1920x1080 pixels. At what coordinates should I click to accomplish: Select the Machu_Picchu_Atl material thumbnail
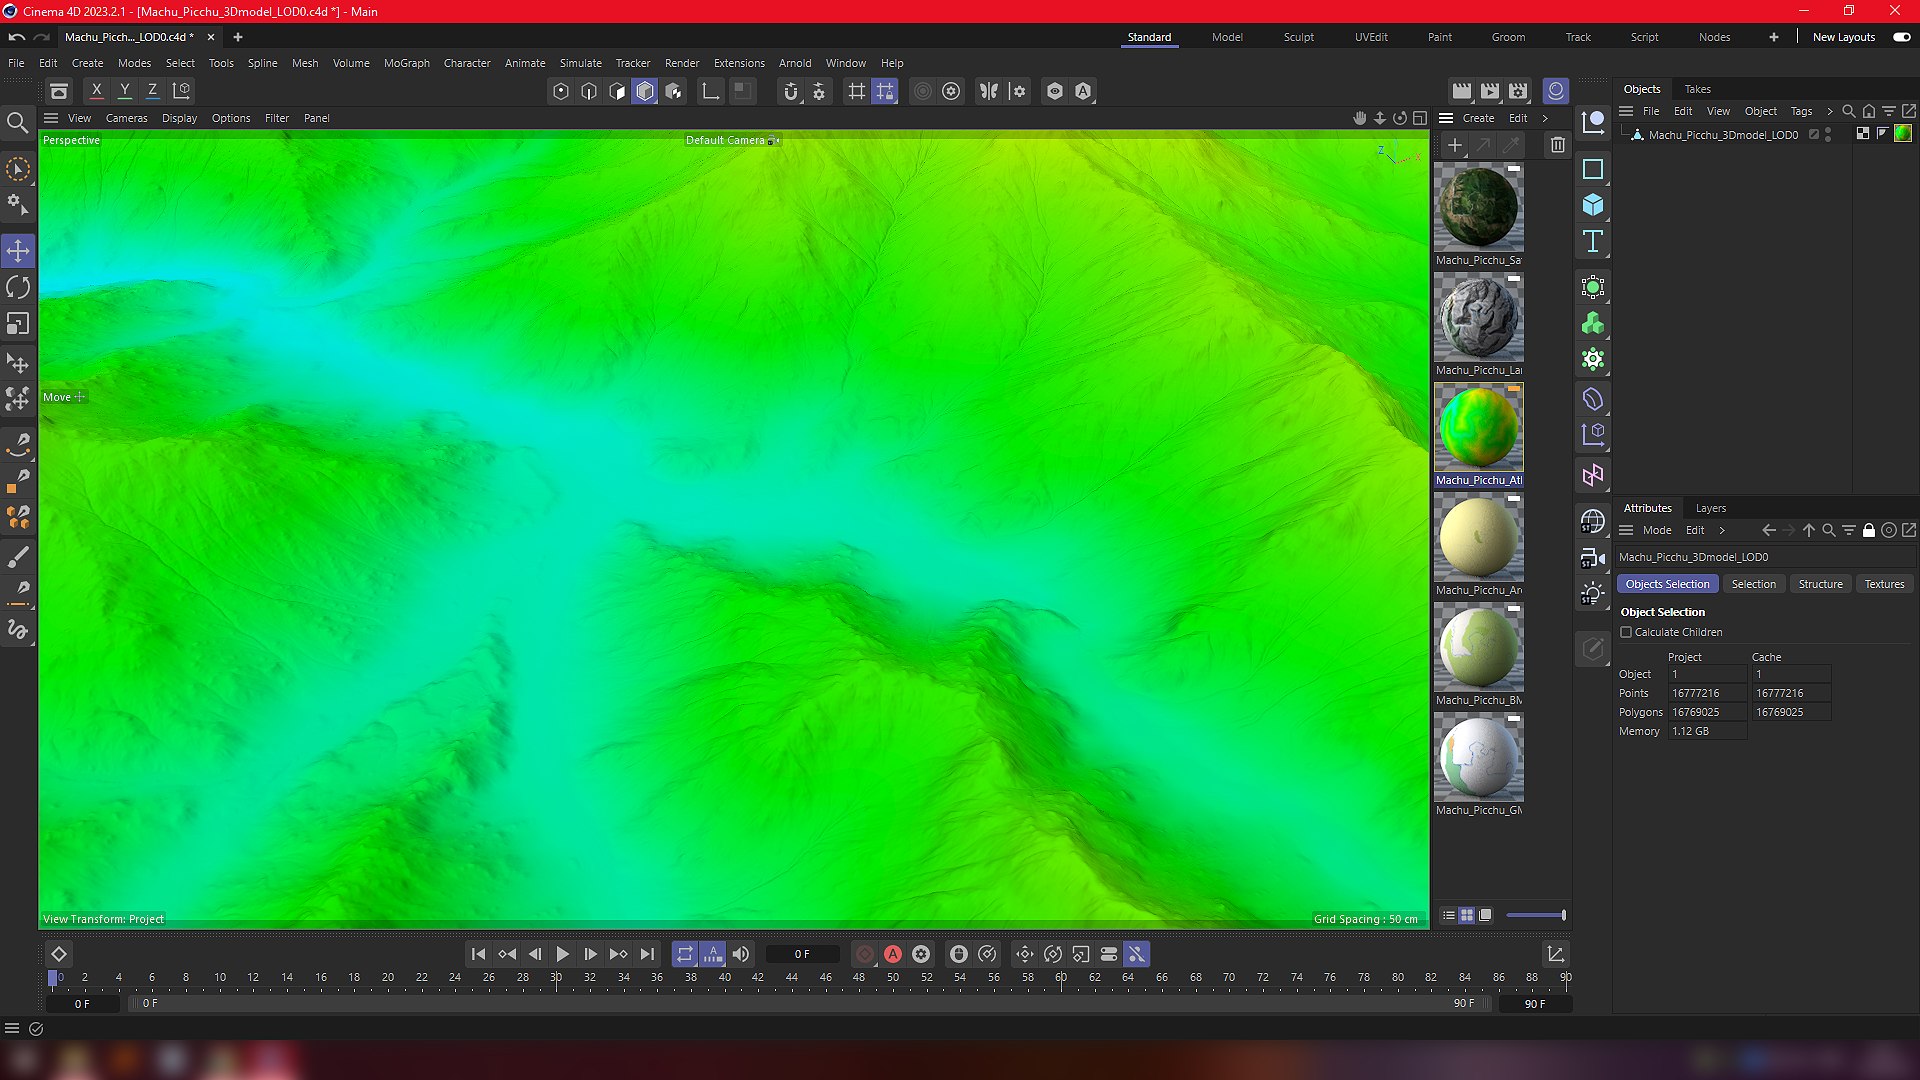point(1478,428)
